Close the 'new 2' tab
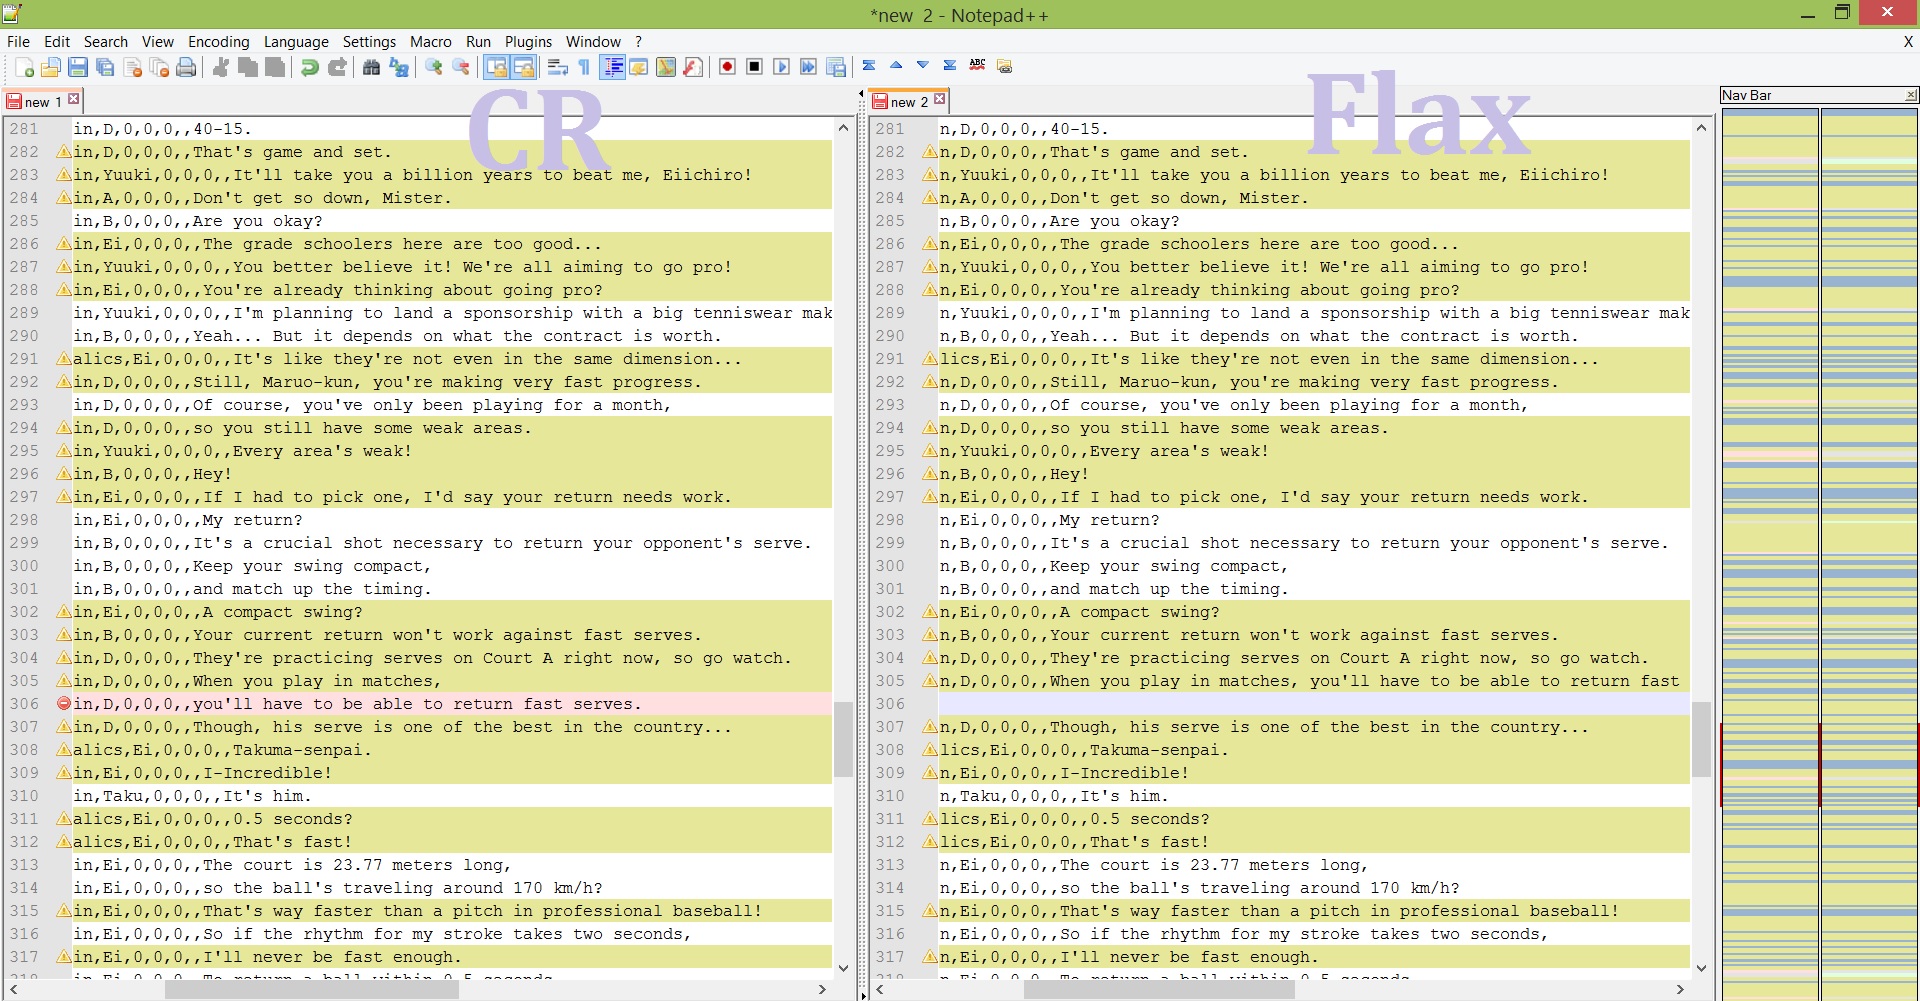Screen dimensions: 1920x1001 [940, 99]
